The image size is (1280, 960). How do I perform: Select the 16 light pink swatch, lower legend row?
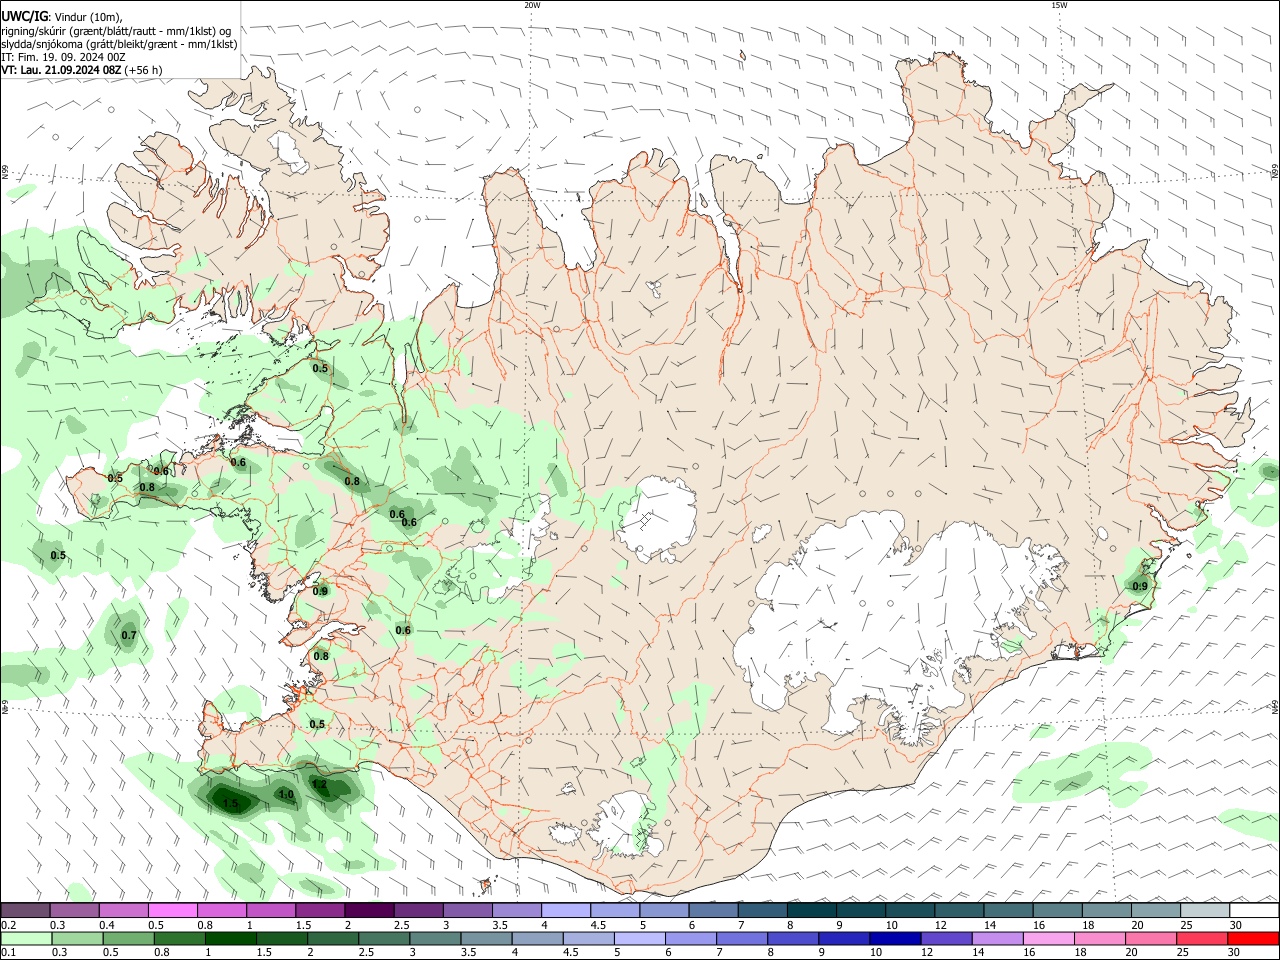click(1049, 938)
